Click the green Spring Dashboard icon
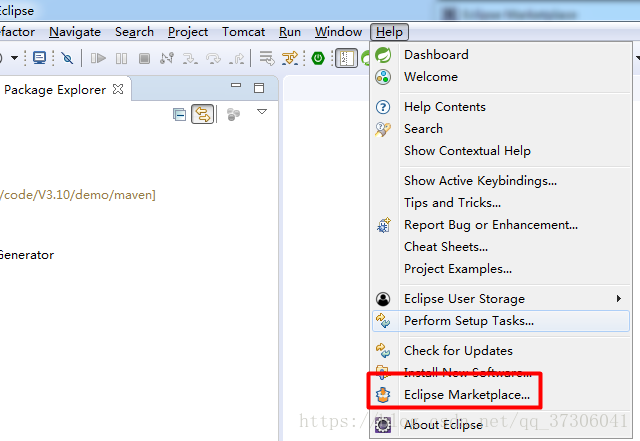 pyautogui.click(x=383, y=55)
